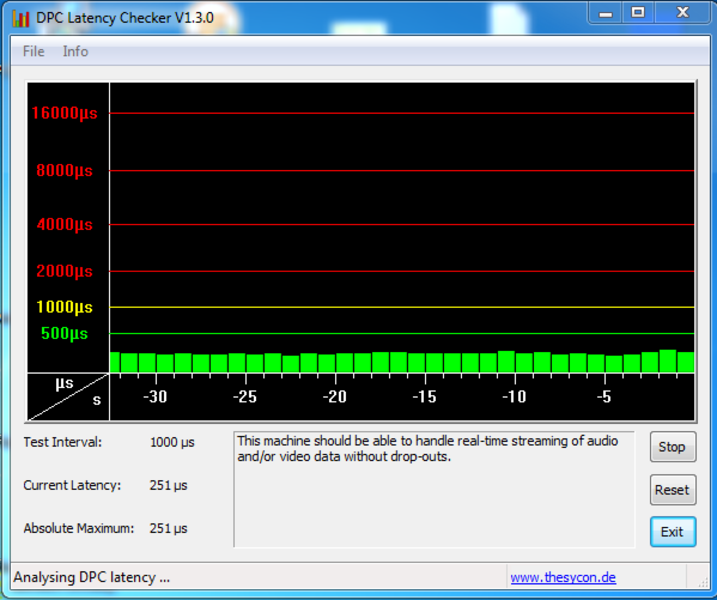Click the 2000µs axis label
This screenshot has height=600, width=717.
64,271
